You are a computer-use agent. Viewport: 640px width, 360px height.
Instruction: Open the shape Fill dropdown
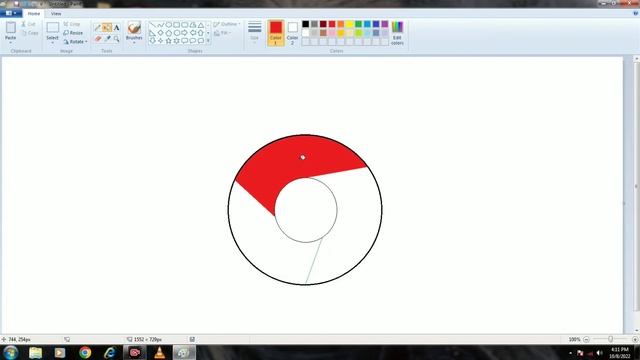tap(222, 33)
